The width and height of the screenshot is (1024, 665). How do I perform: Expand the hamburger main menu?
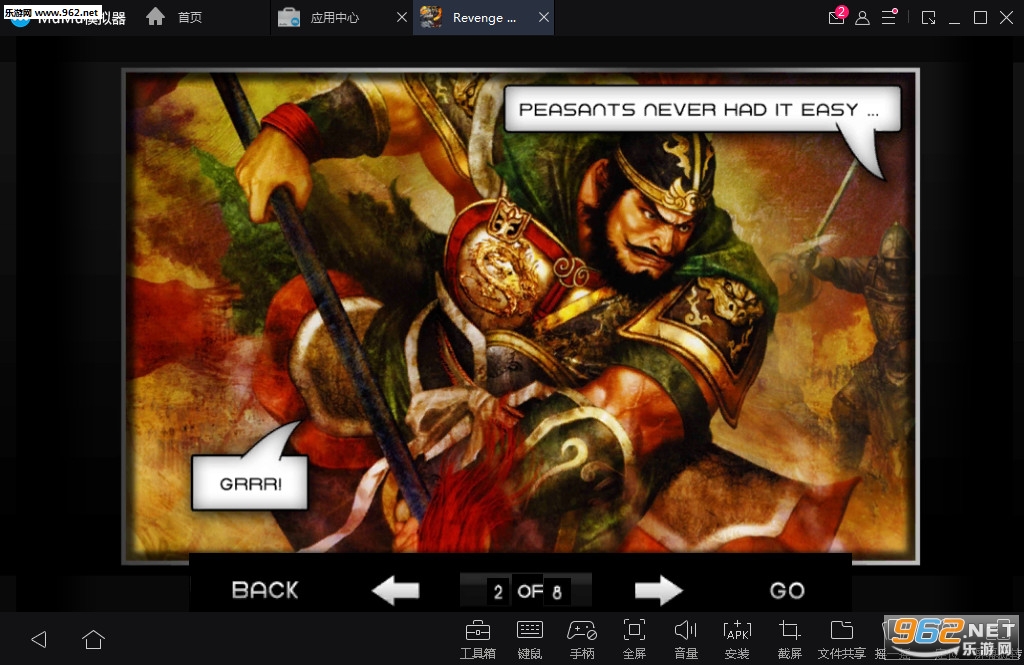click(x=888, y=17)
